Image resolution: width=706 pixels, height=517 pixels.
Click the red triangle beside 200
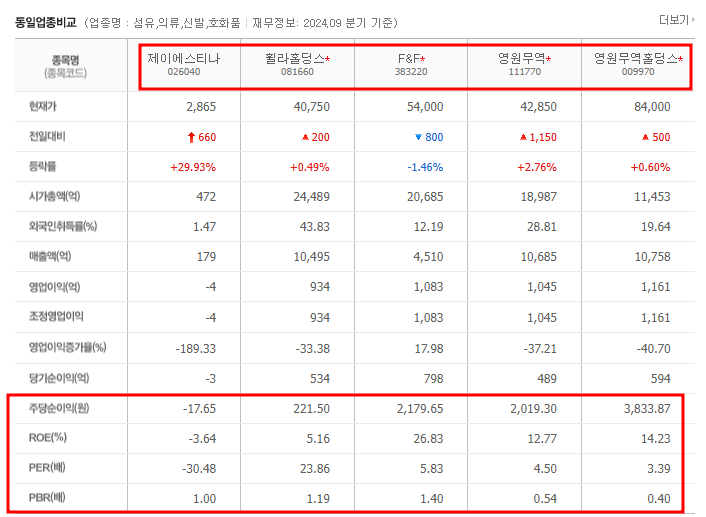click(305, 137)
